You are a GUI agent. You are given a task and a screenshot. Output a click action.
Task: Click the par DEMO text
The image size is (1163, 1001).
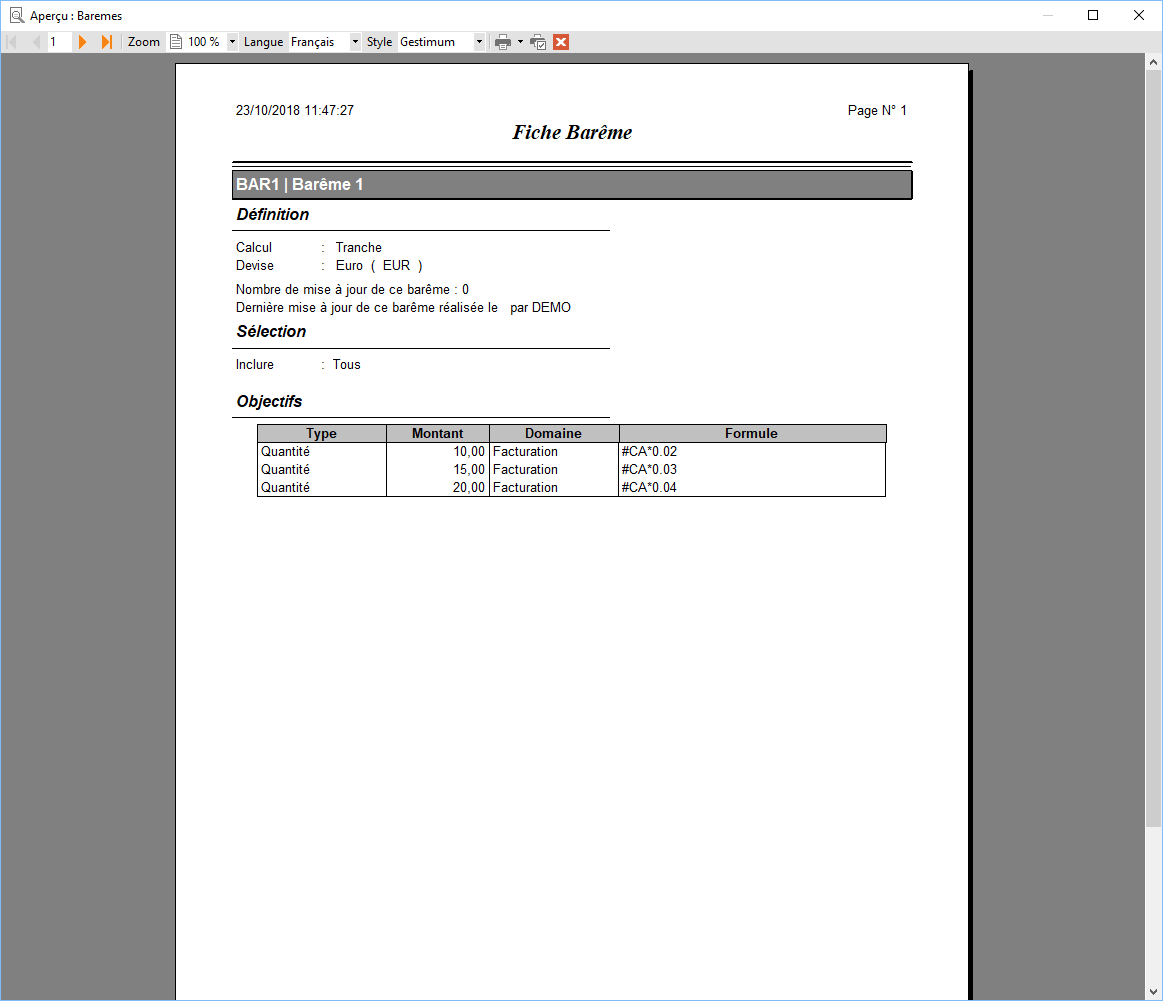(540, 308)
